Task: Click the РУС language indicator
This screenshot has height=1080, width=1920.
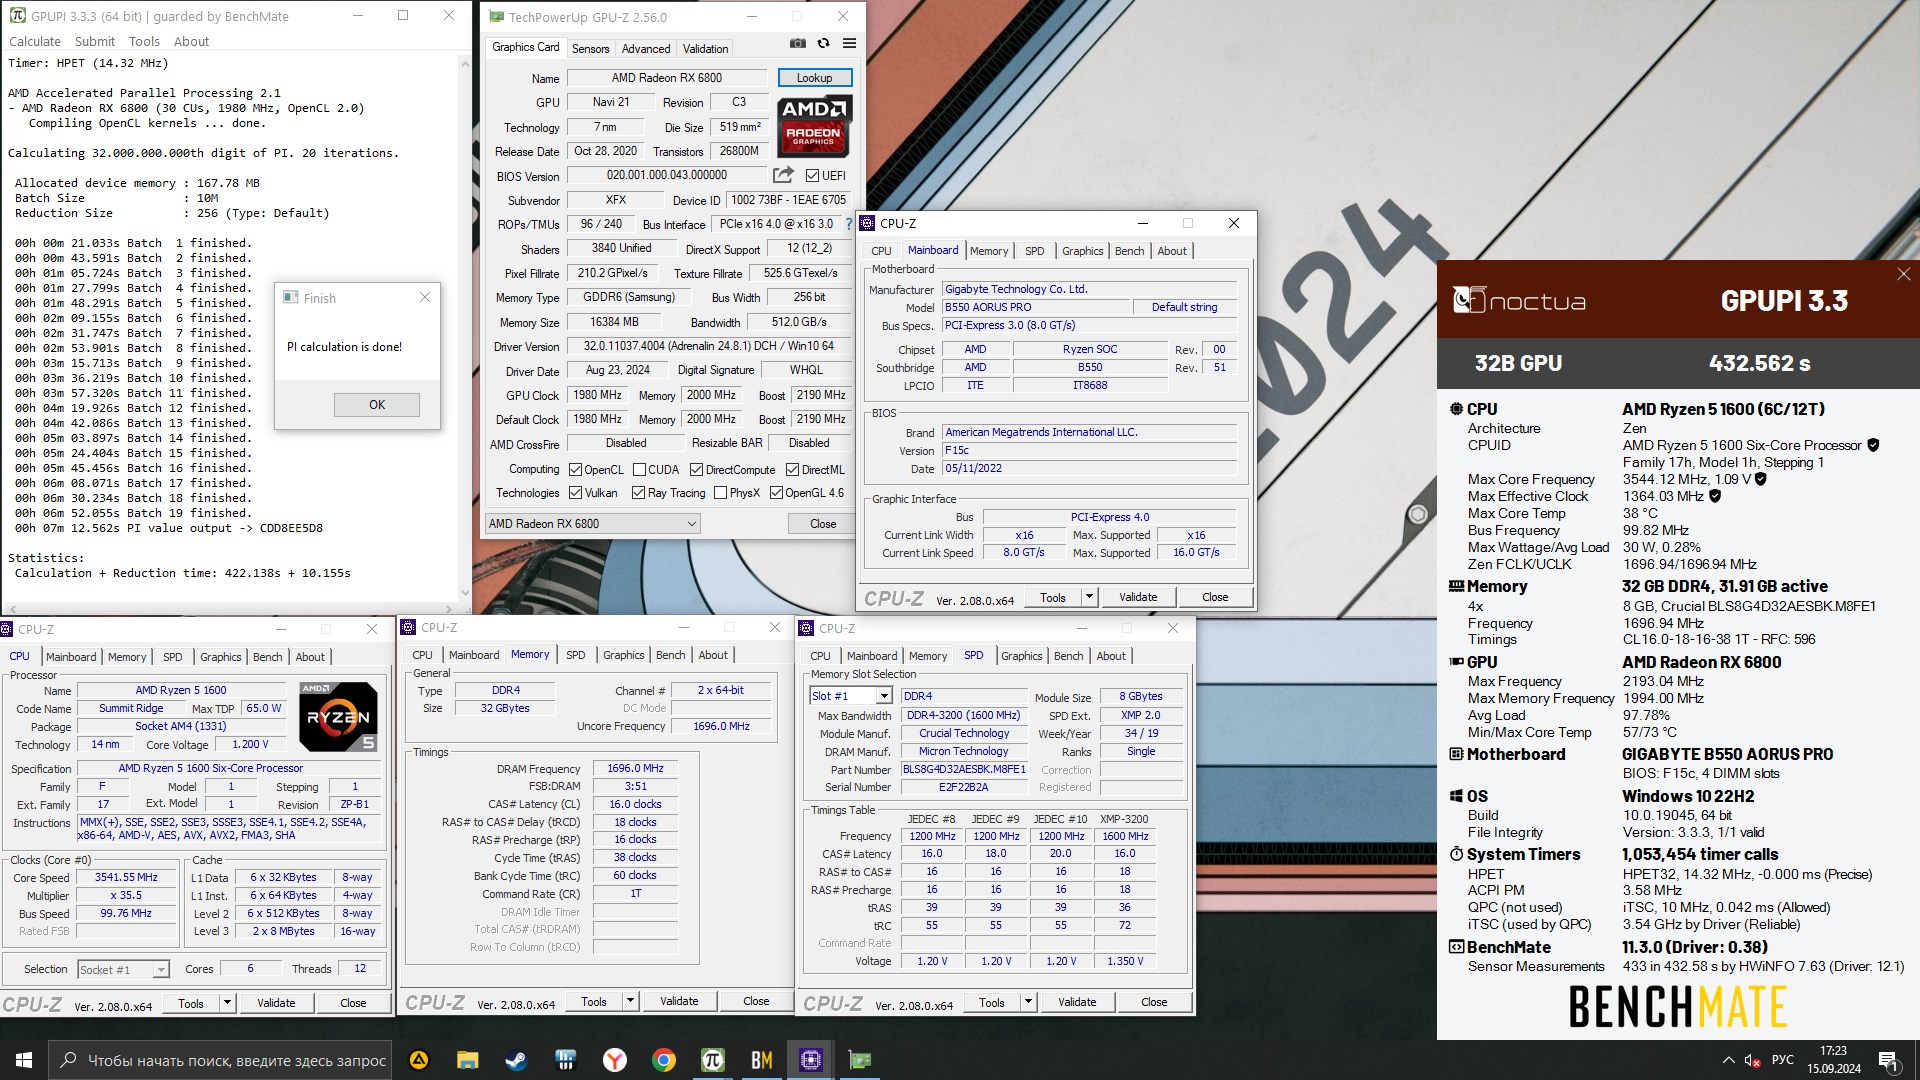Action: point(1782,1060)
